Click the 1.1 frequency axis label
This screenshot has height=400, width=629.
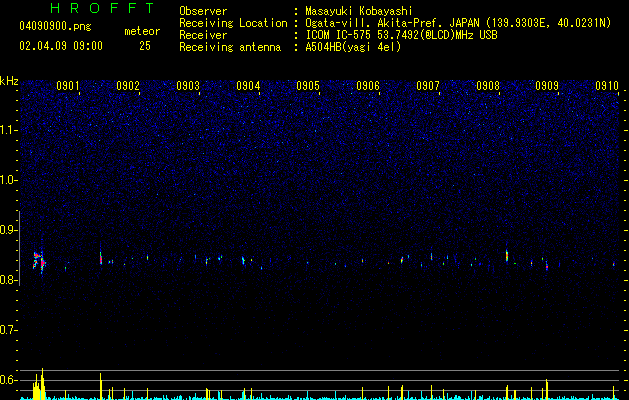coord(8,130)
